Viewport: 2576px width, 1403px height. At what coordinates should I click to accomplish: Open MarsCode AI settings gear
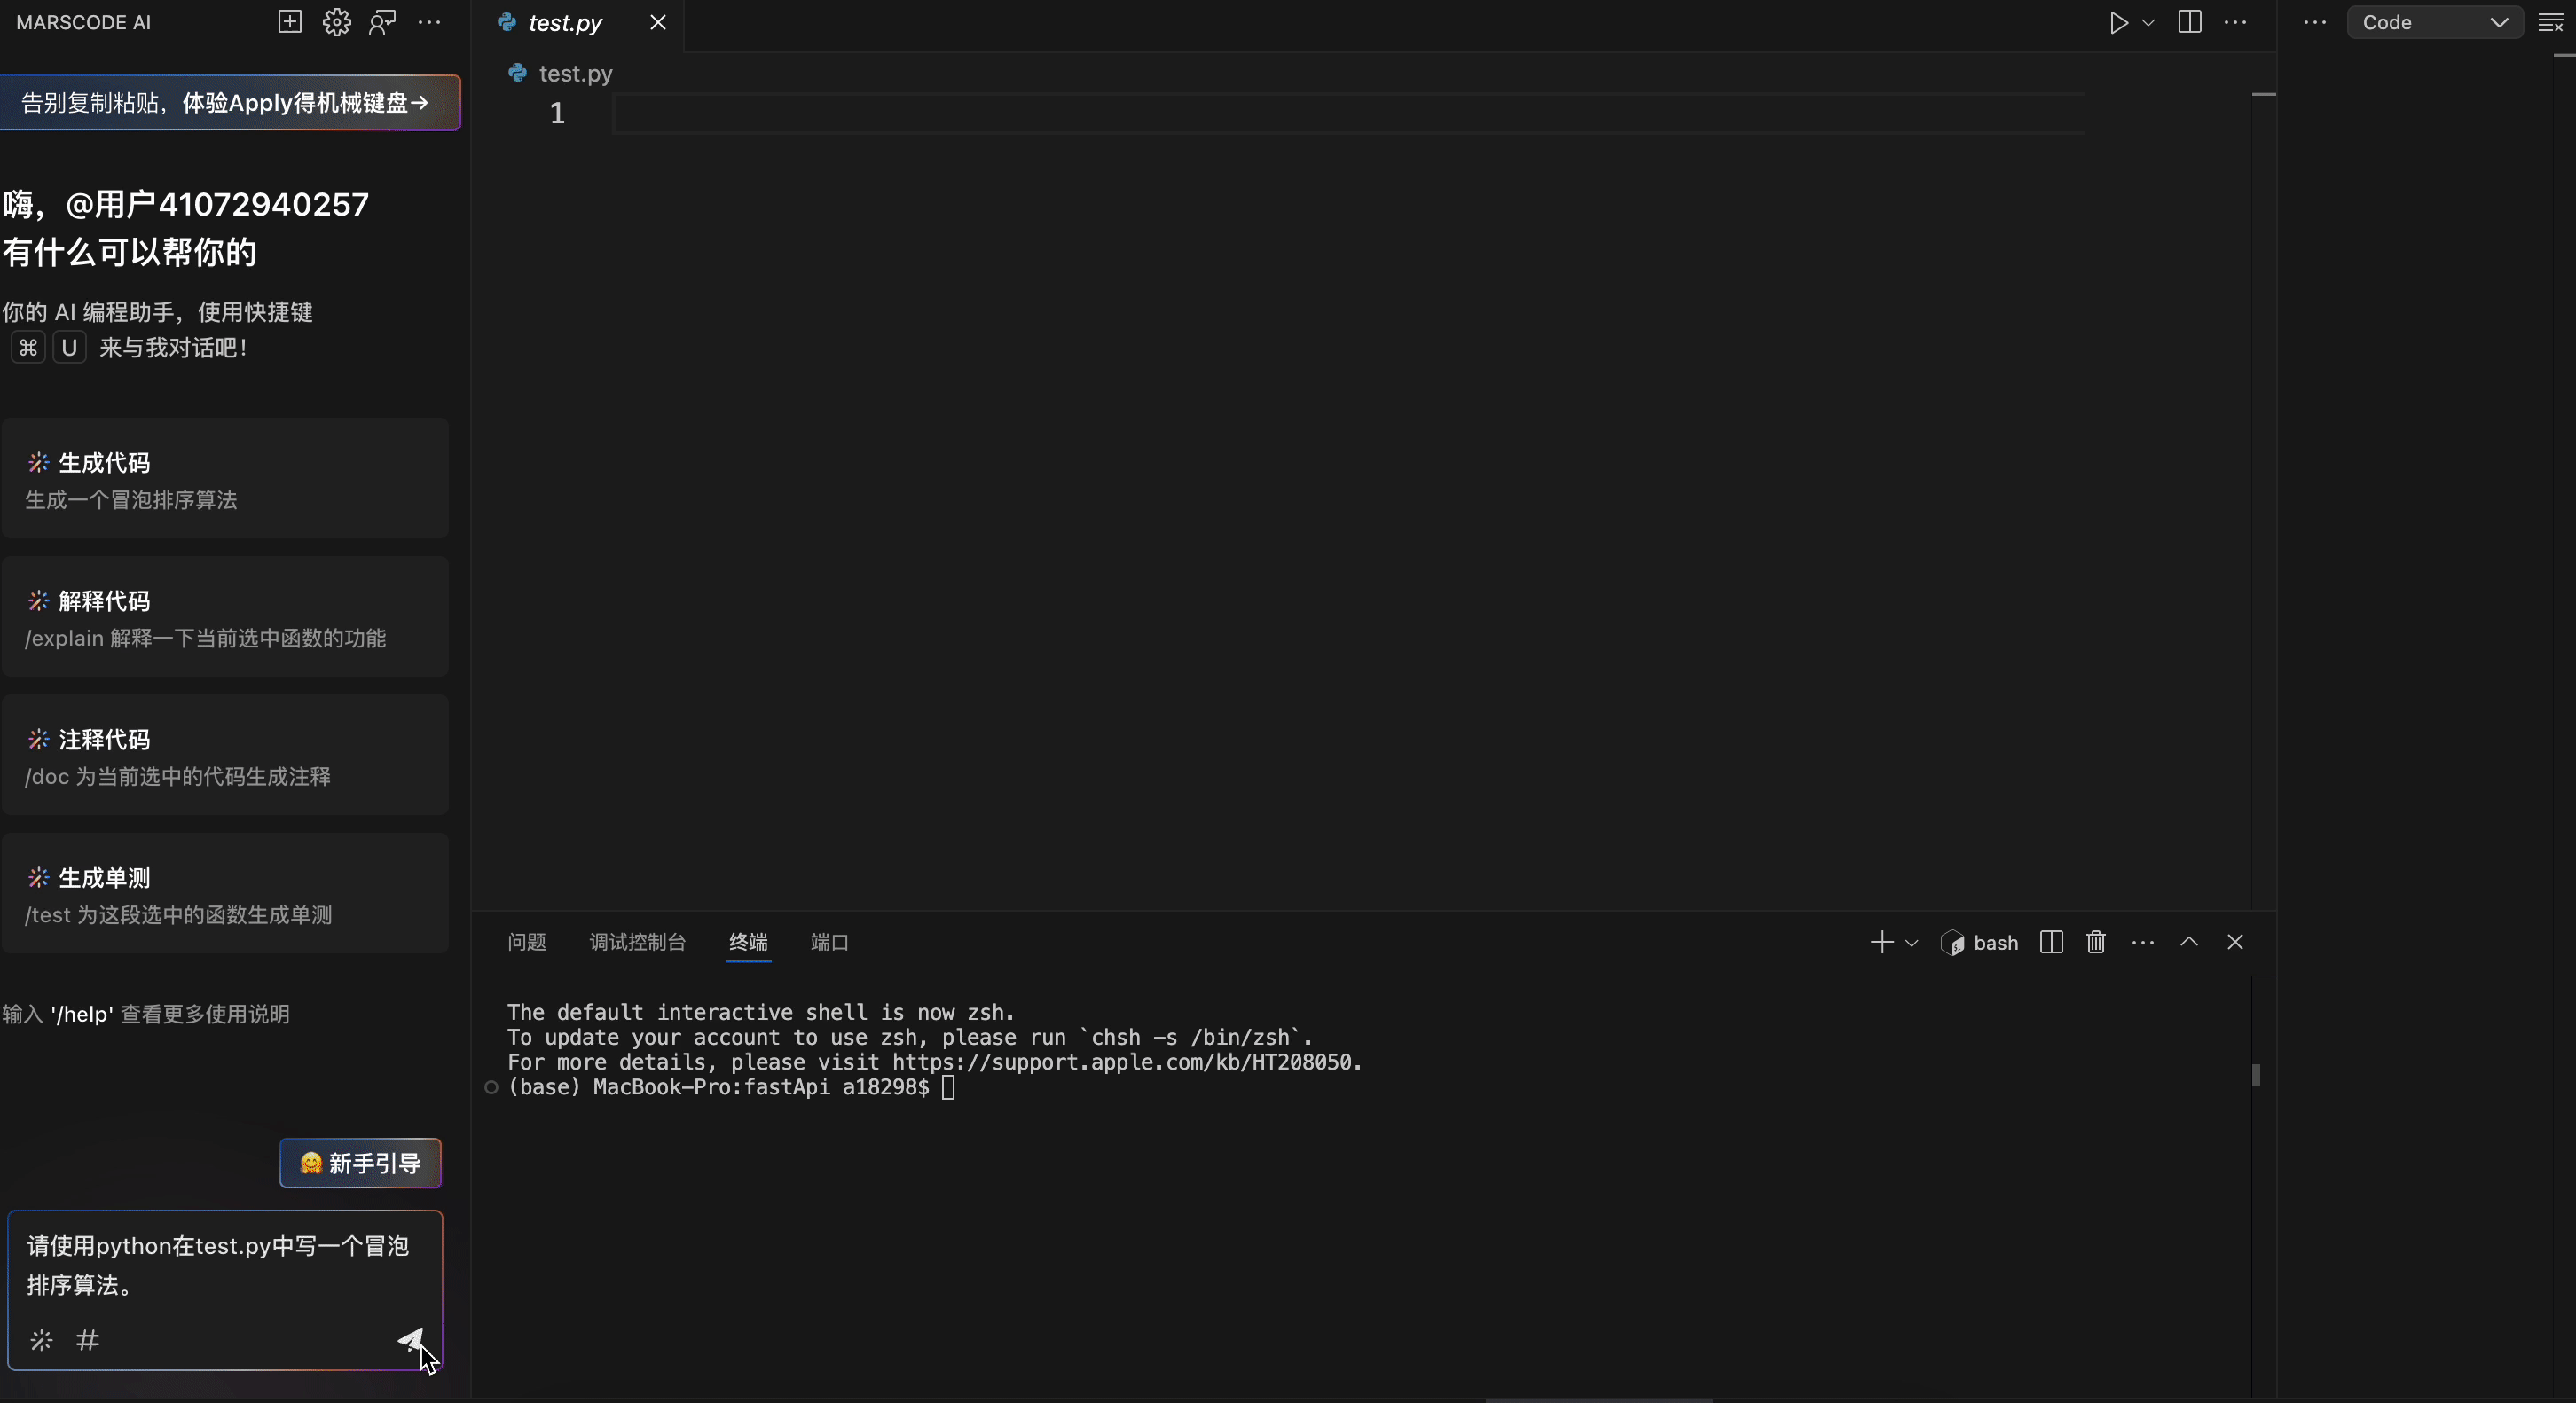coord(337,22)
